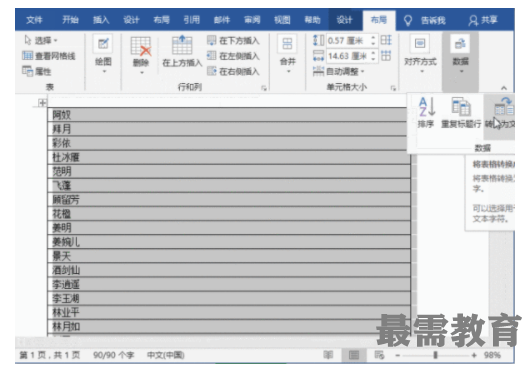Collapse the ribbon with the chevron

click(504, 88)
